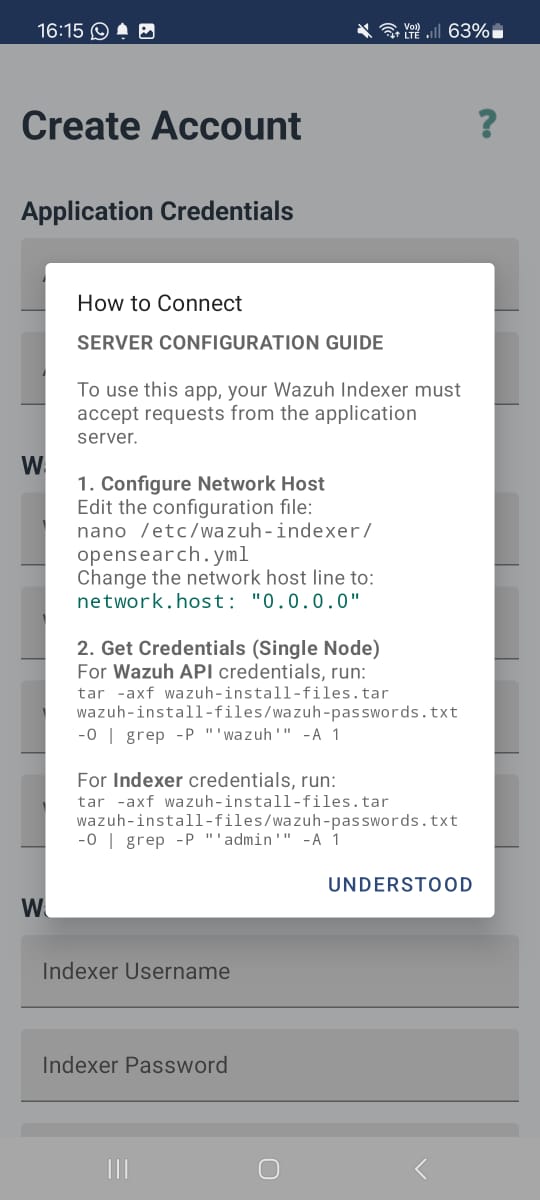Tap the green network.host: "0.0.0.0" text
The image size is (540, 1200).
218,601
